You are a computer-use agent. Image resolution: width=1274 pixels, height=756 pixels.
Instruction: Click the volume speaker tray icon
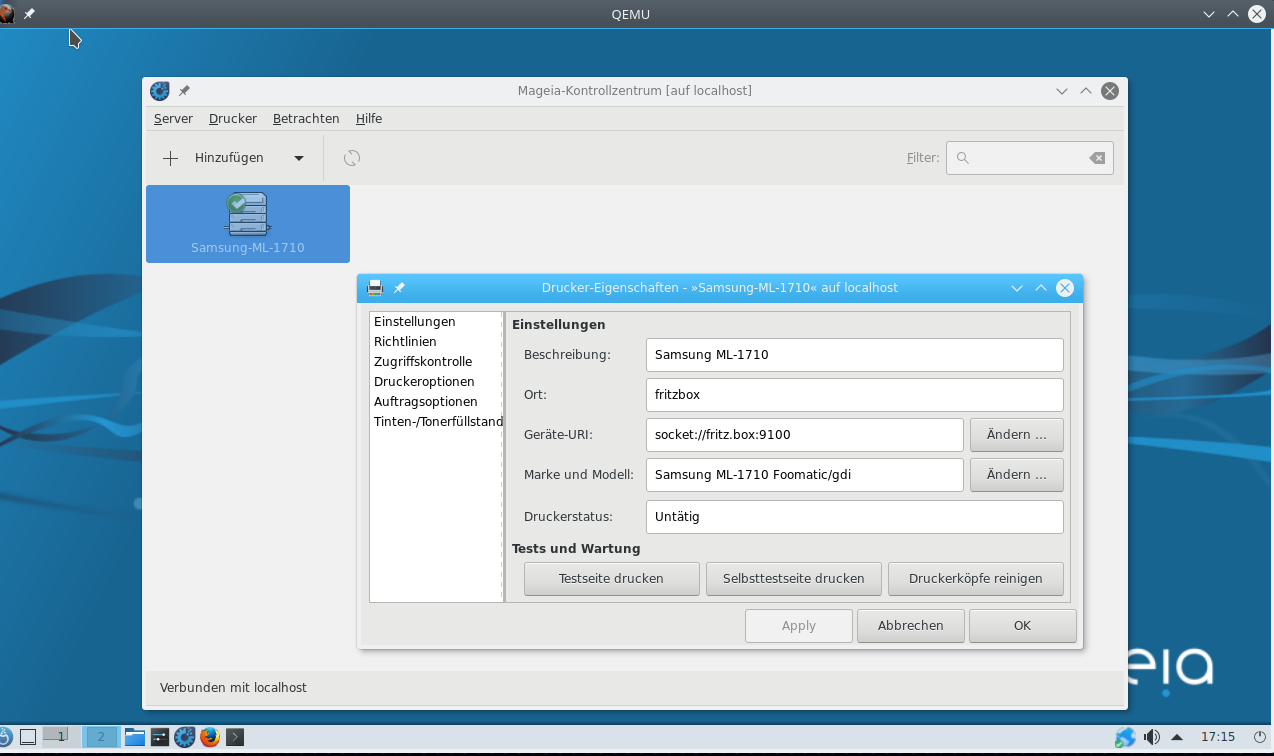click(x=1152, y=737)
